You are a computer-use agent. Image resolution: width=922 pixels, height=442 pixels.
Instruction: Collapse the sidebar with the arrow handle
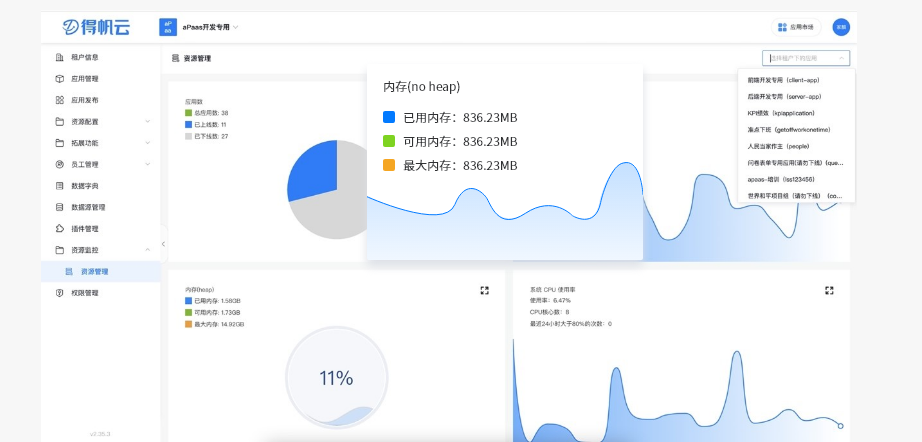tap(163, 244)
